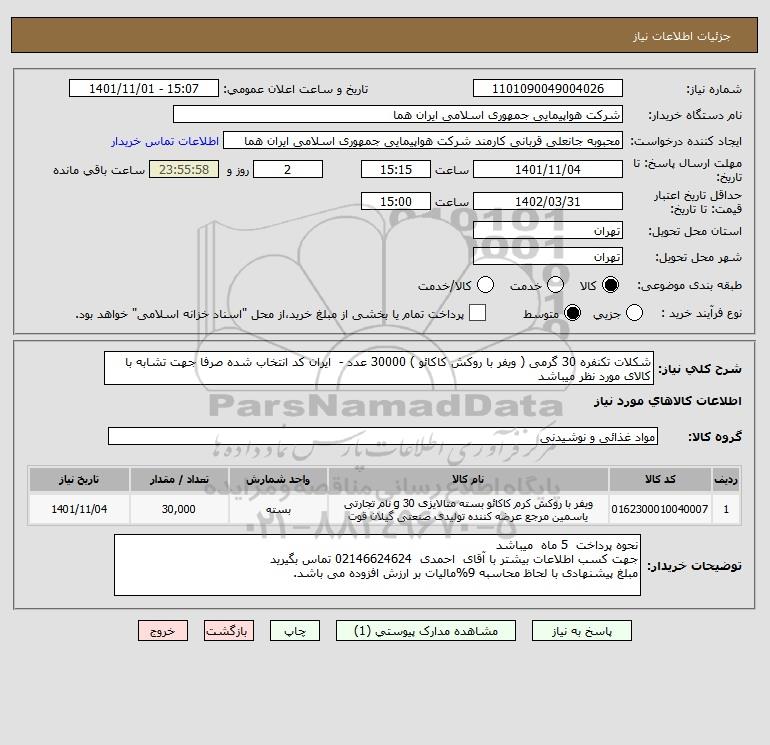Select the کالا/خدمت radio button
This screenshot has height=745, width=770.
pyautogui.click(x=486, y=285)
